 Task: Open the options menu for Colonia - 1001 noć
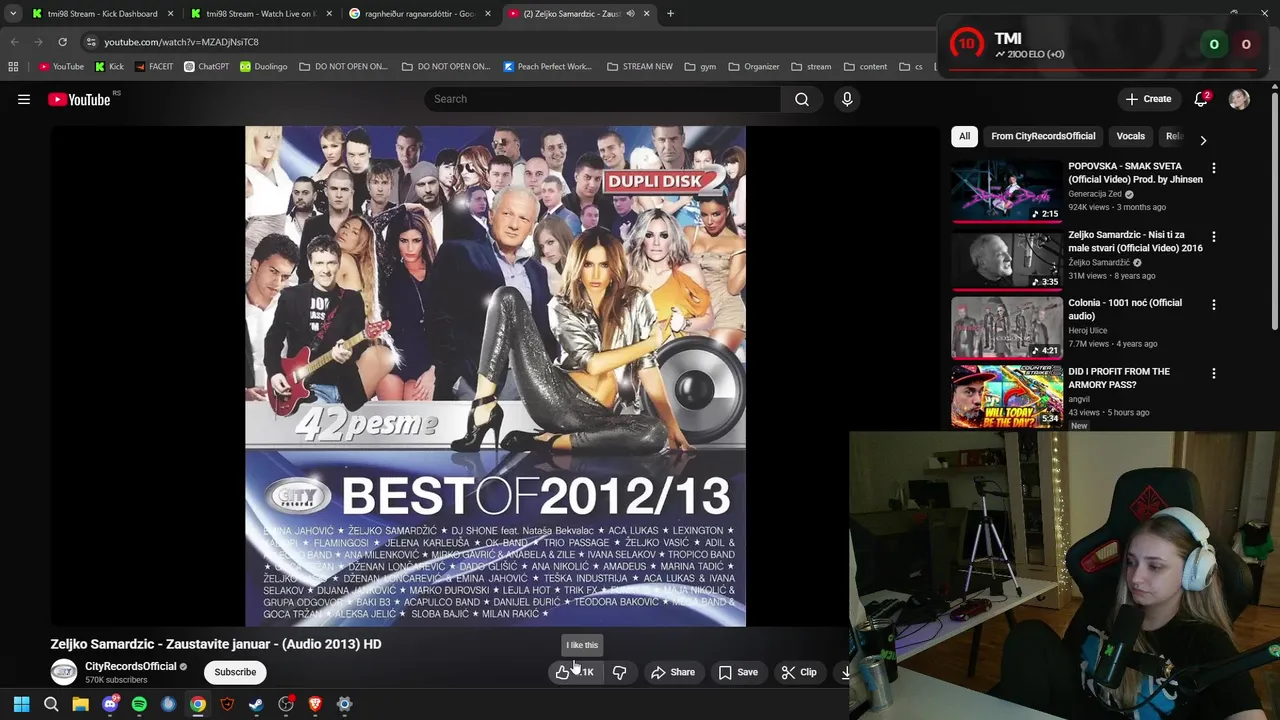point(1214,305)
